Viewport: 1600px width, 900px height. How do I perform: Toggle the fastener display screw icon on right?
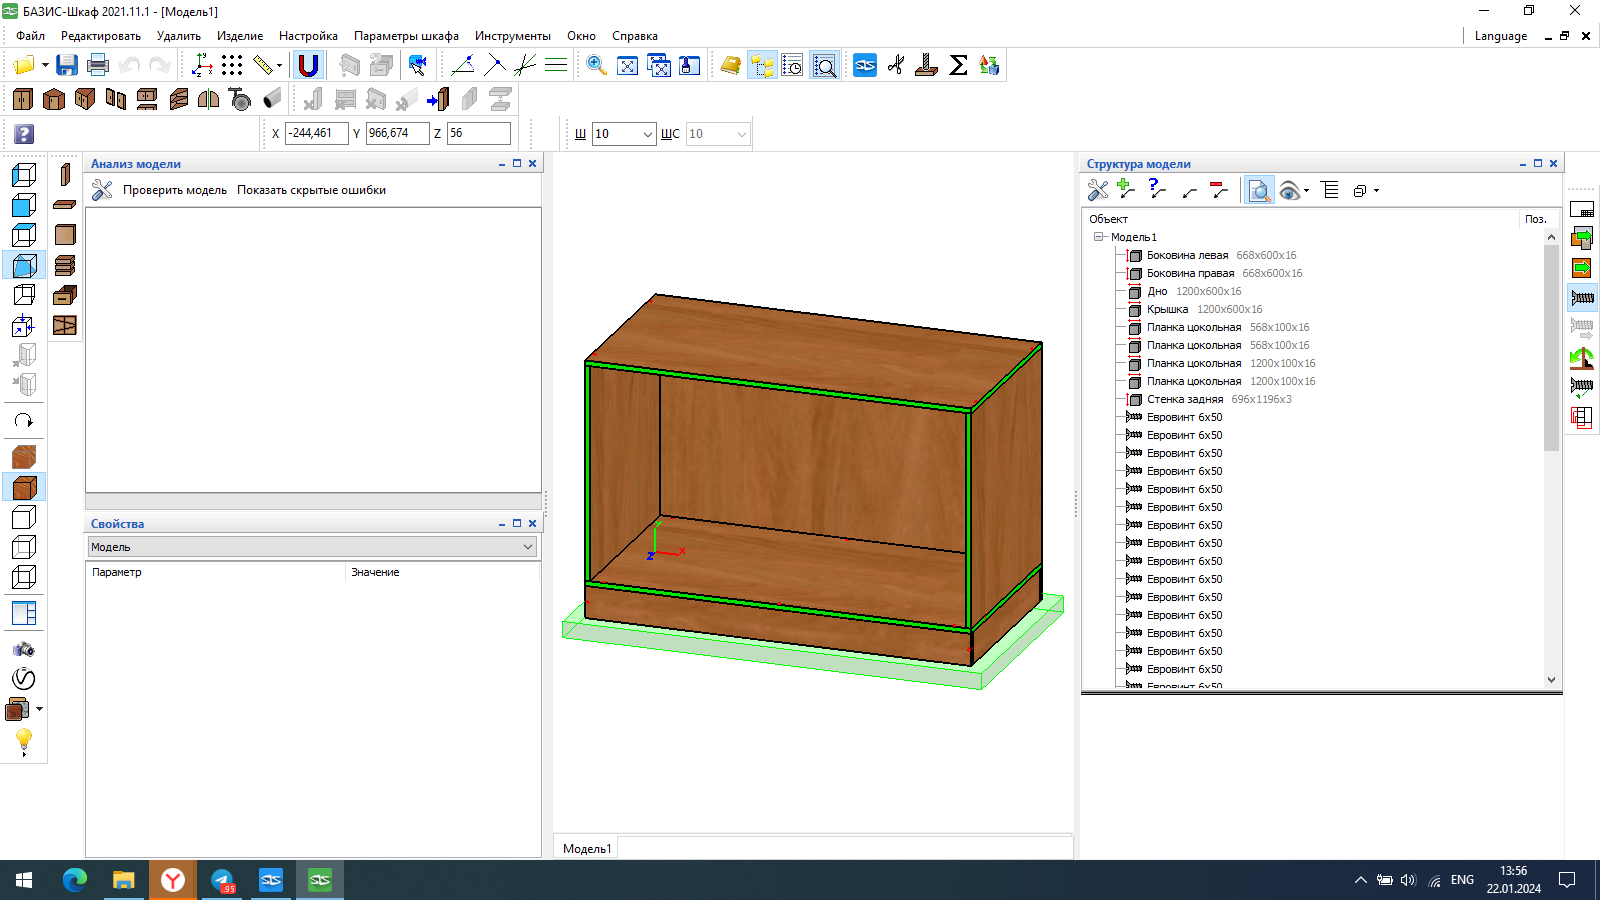coord(1582,298)
